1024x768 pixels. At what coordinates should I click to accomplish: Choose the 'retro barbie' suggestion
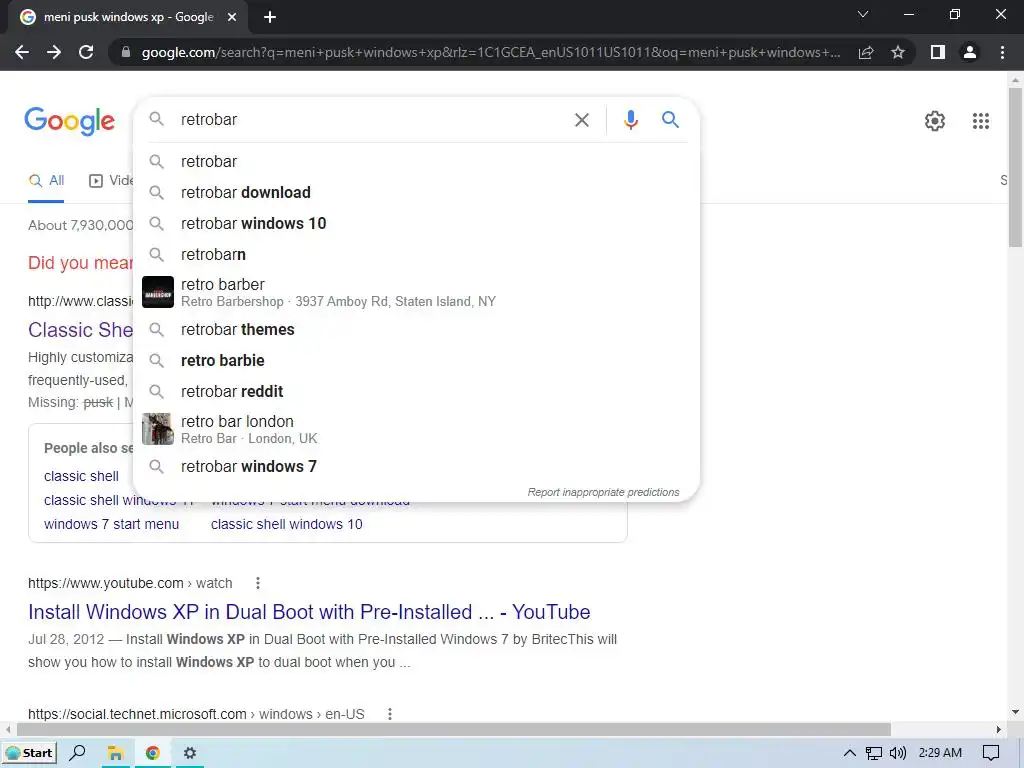(x=416, y=360)
